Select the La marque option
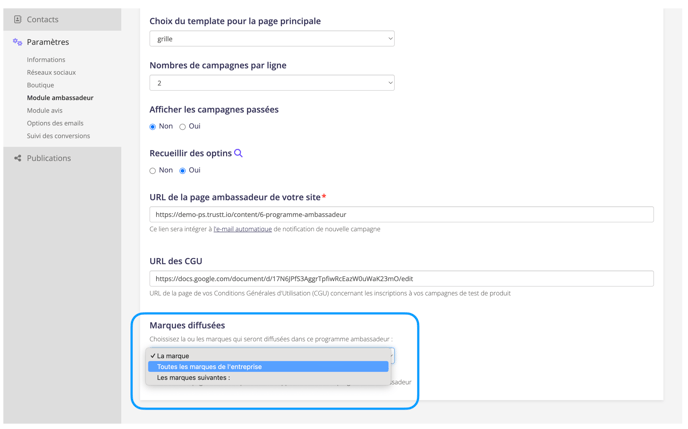The width and height of the screenshot is (688, 429). (173, 356)
